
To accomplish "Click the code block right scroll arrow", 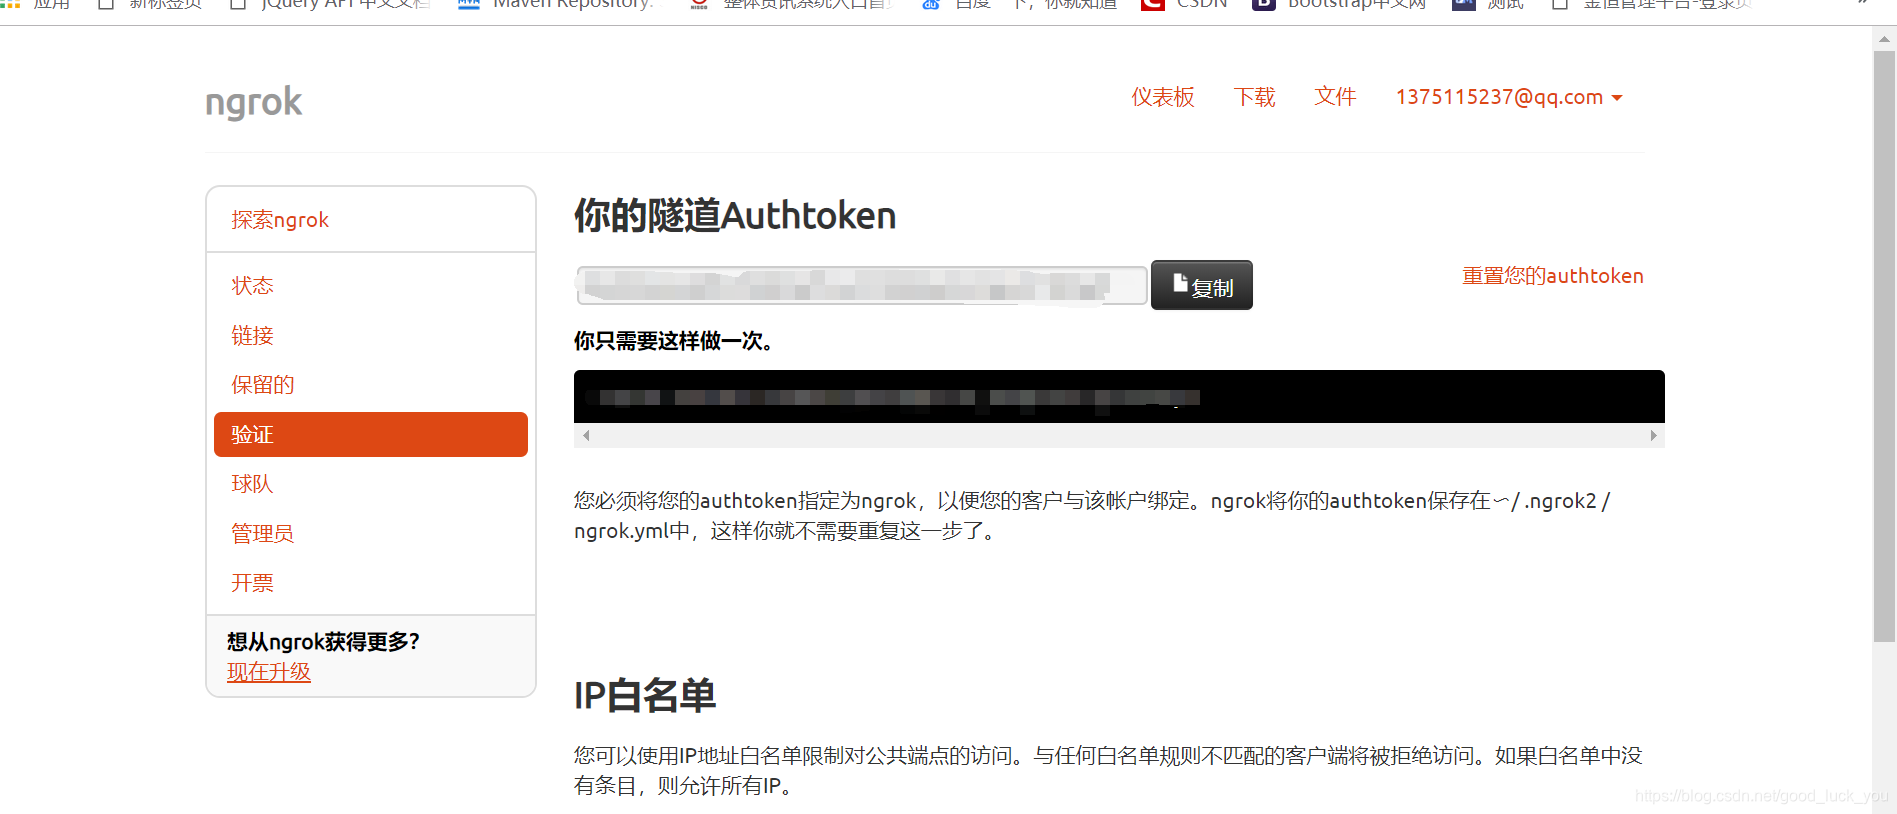I will tap(1653, 436).
